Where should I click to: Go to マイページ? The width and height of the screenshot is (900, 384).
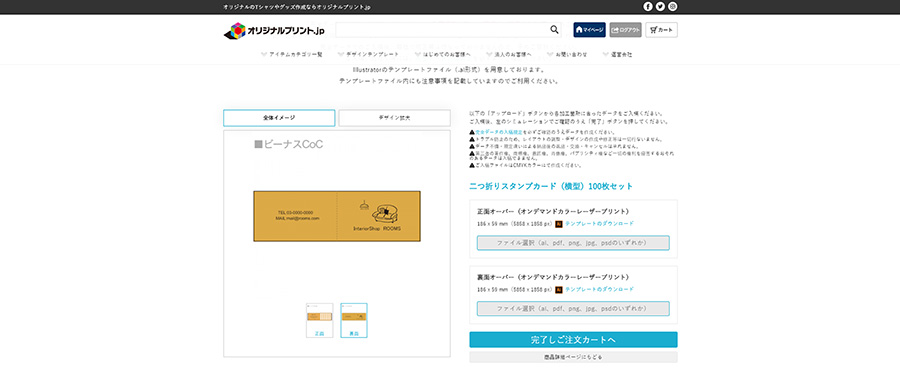[589, 30]
